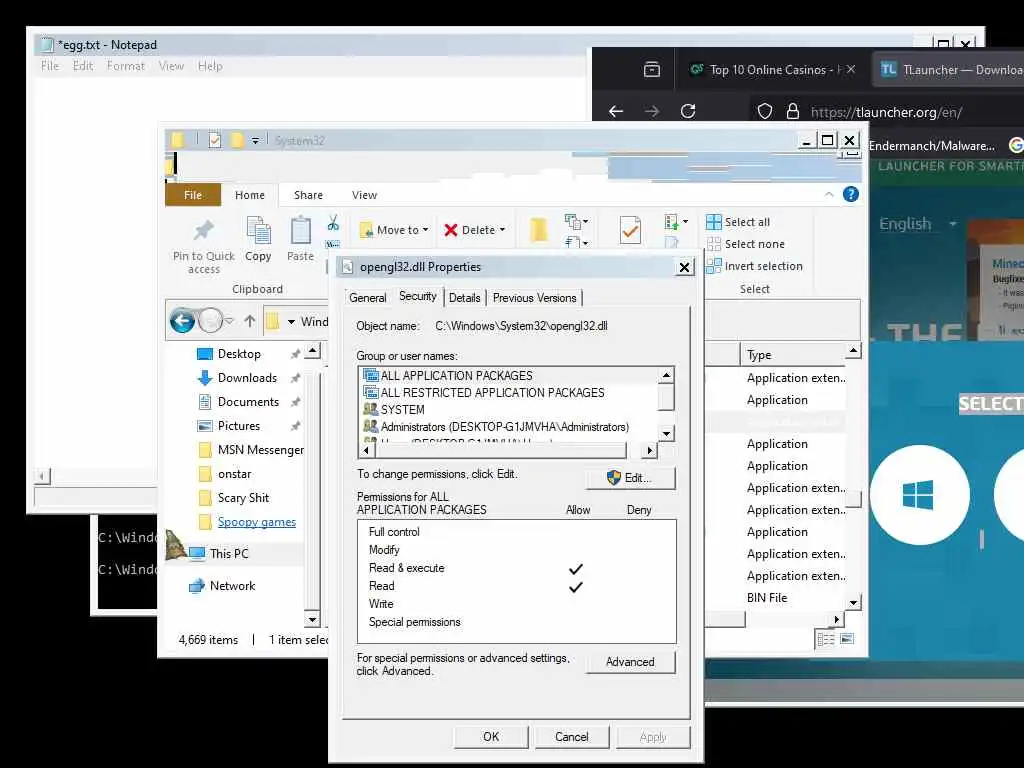
Task: Click Pin to Quick access icon
Action: click(x=203, y=230)
